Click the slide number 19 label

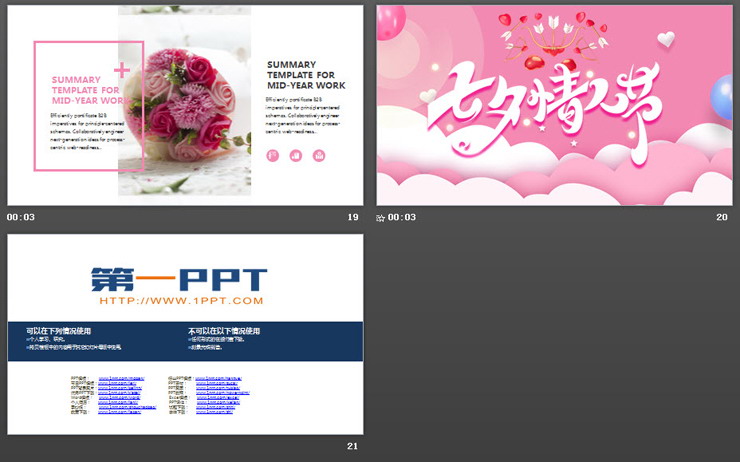pos(352,217)
